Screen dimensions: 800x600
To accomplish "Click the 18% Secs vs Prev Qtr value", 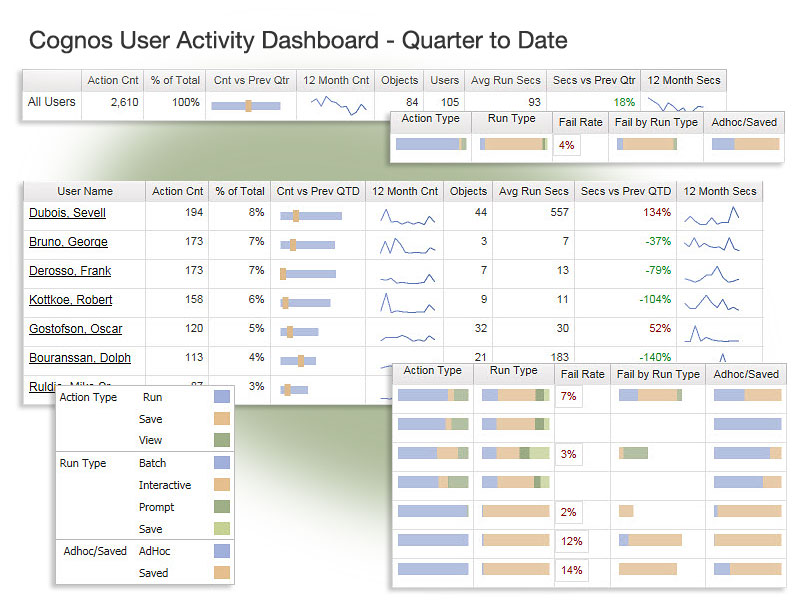I will point(624,102).
